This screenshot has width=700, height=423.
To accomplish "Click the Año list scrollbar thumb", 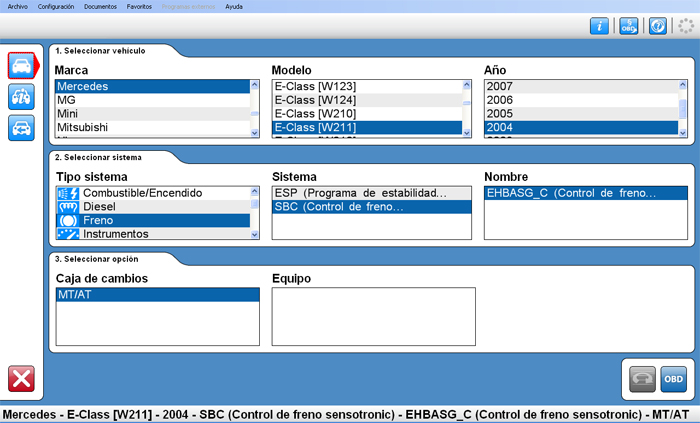I will [x=683, y=109].
